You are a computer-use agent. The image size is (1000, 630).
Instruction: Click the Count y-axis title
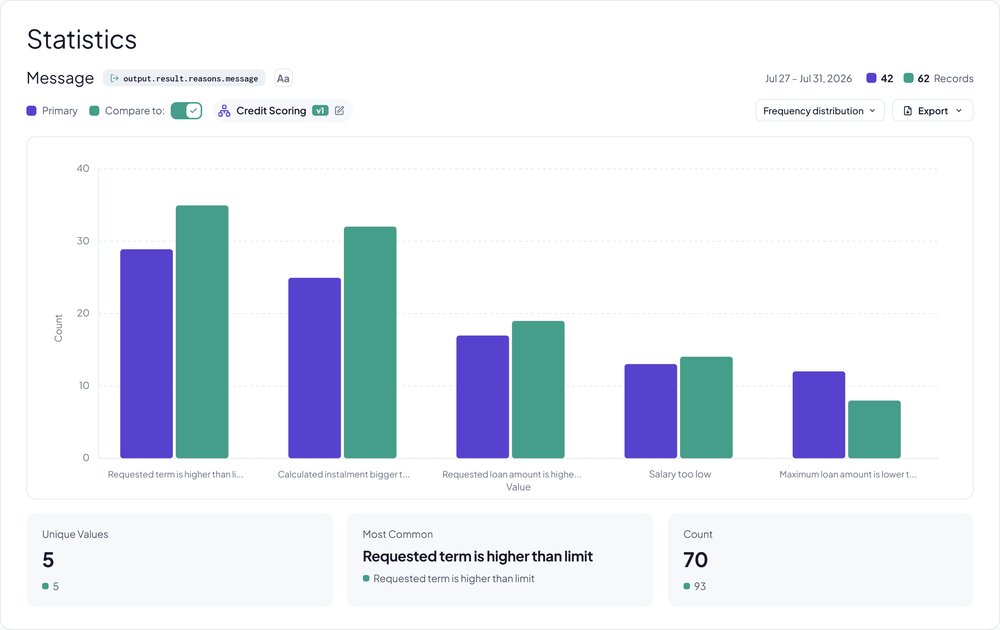[58, 328]
